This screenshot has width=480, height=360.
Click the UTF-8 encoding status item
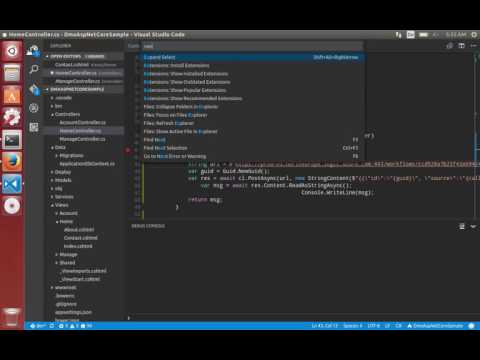tap(373, 326)
